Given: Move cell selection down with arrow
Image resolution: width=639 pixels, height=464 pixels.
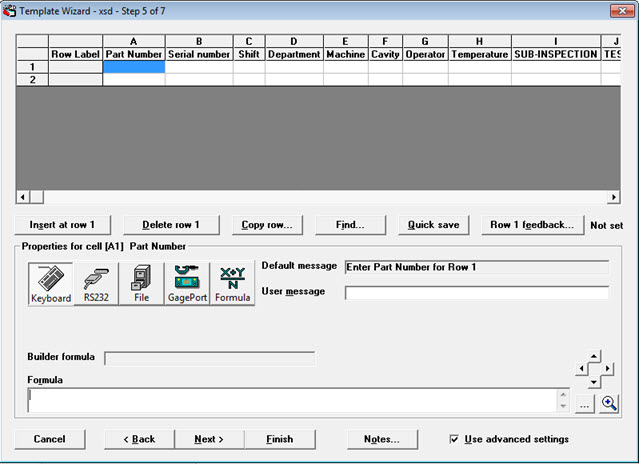Looking at the screenshot, I should 597,381.
